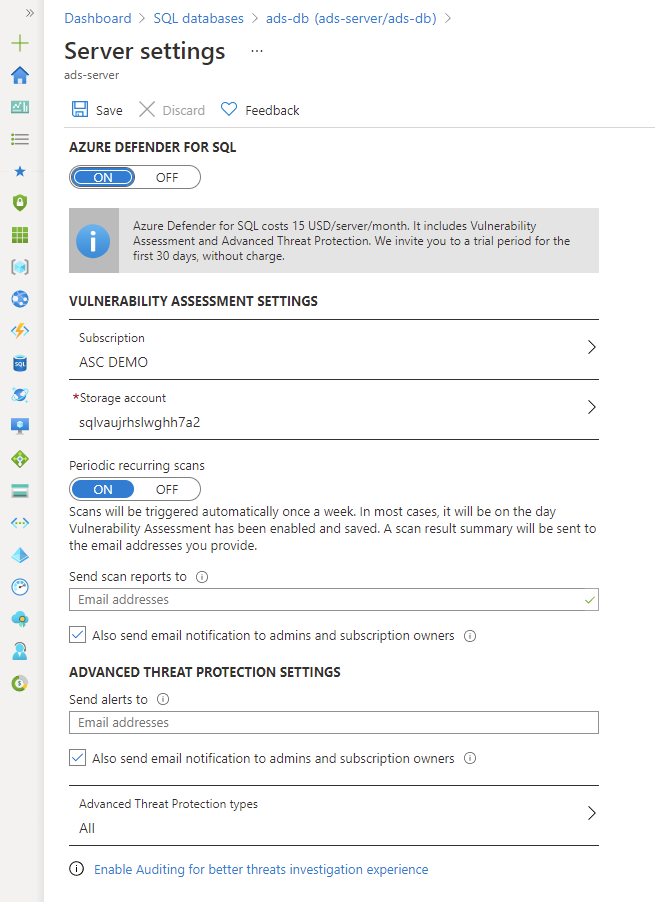Set Azure Defender for SQL to OFF

tap(167, 177)
